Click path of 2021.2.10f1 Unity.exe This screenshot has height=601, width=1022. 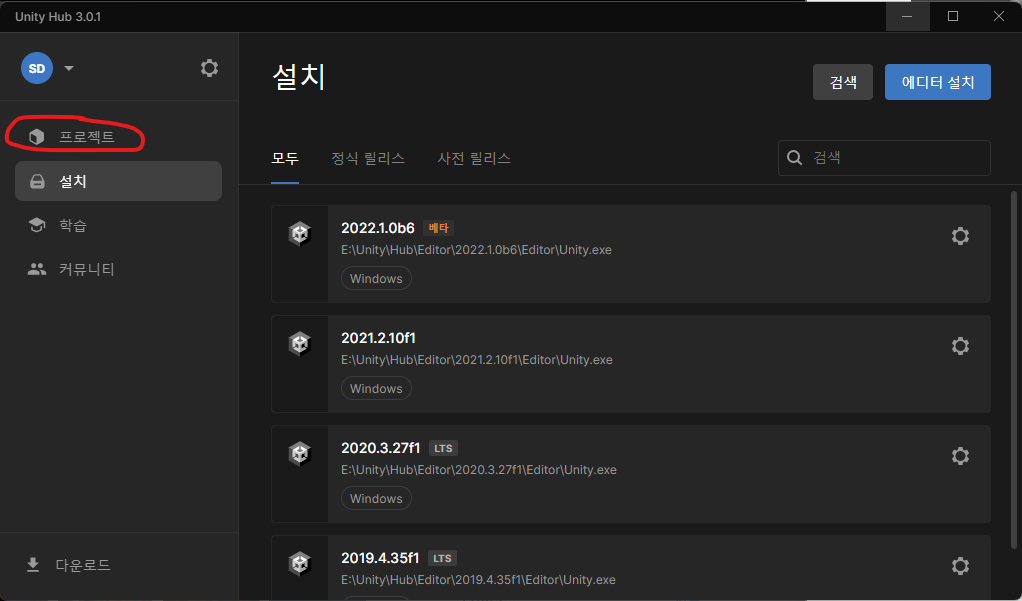tap(476, 360)
